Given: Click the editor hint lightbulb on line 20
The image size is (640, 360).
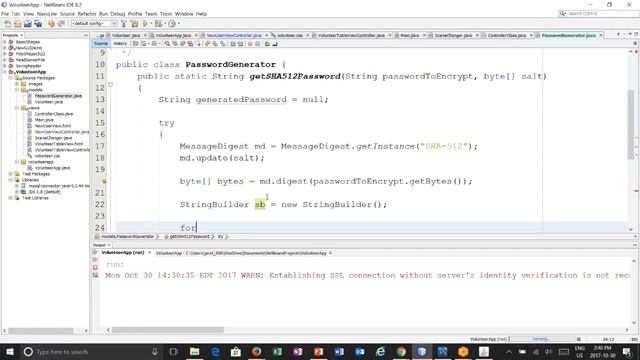Looking at the screenshot, I should tap(104, 181).
